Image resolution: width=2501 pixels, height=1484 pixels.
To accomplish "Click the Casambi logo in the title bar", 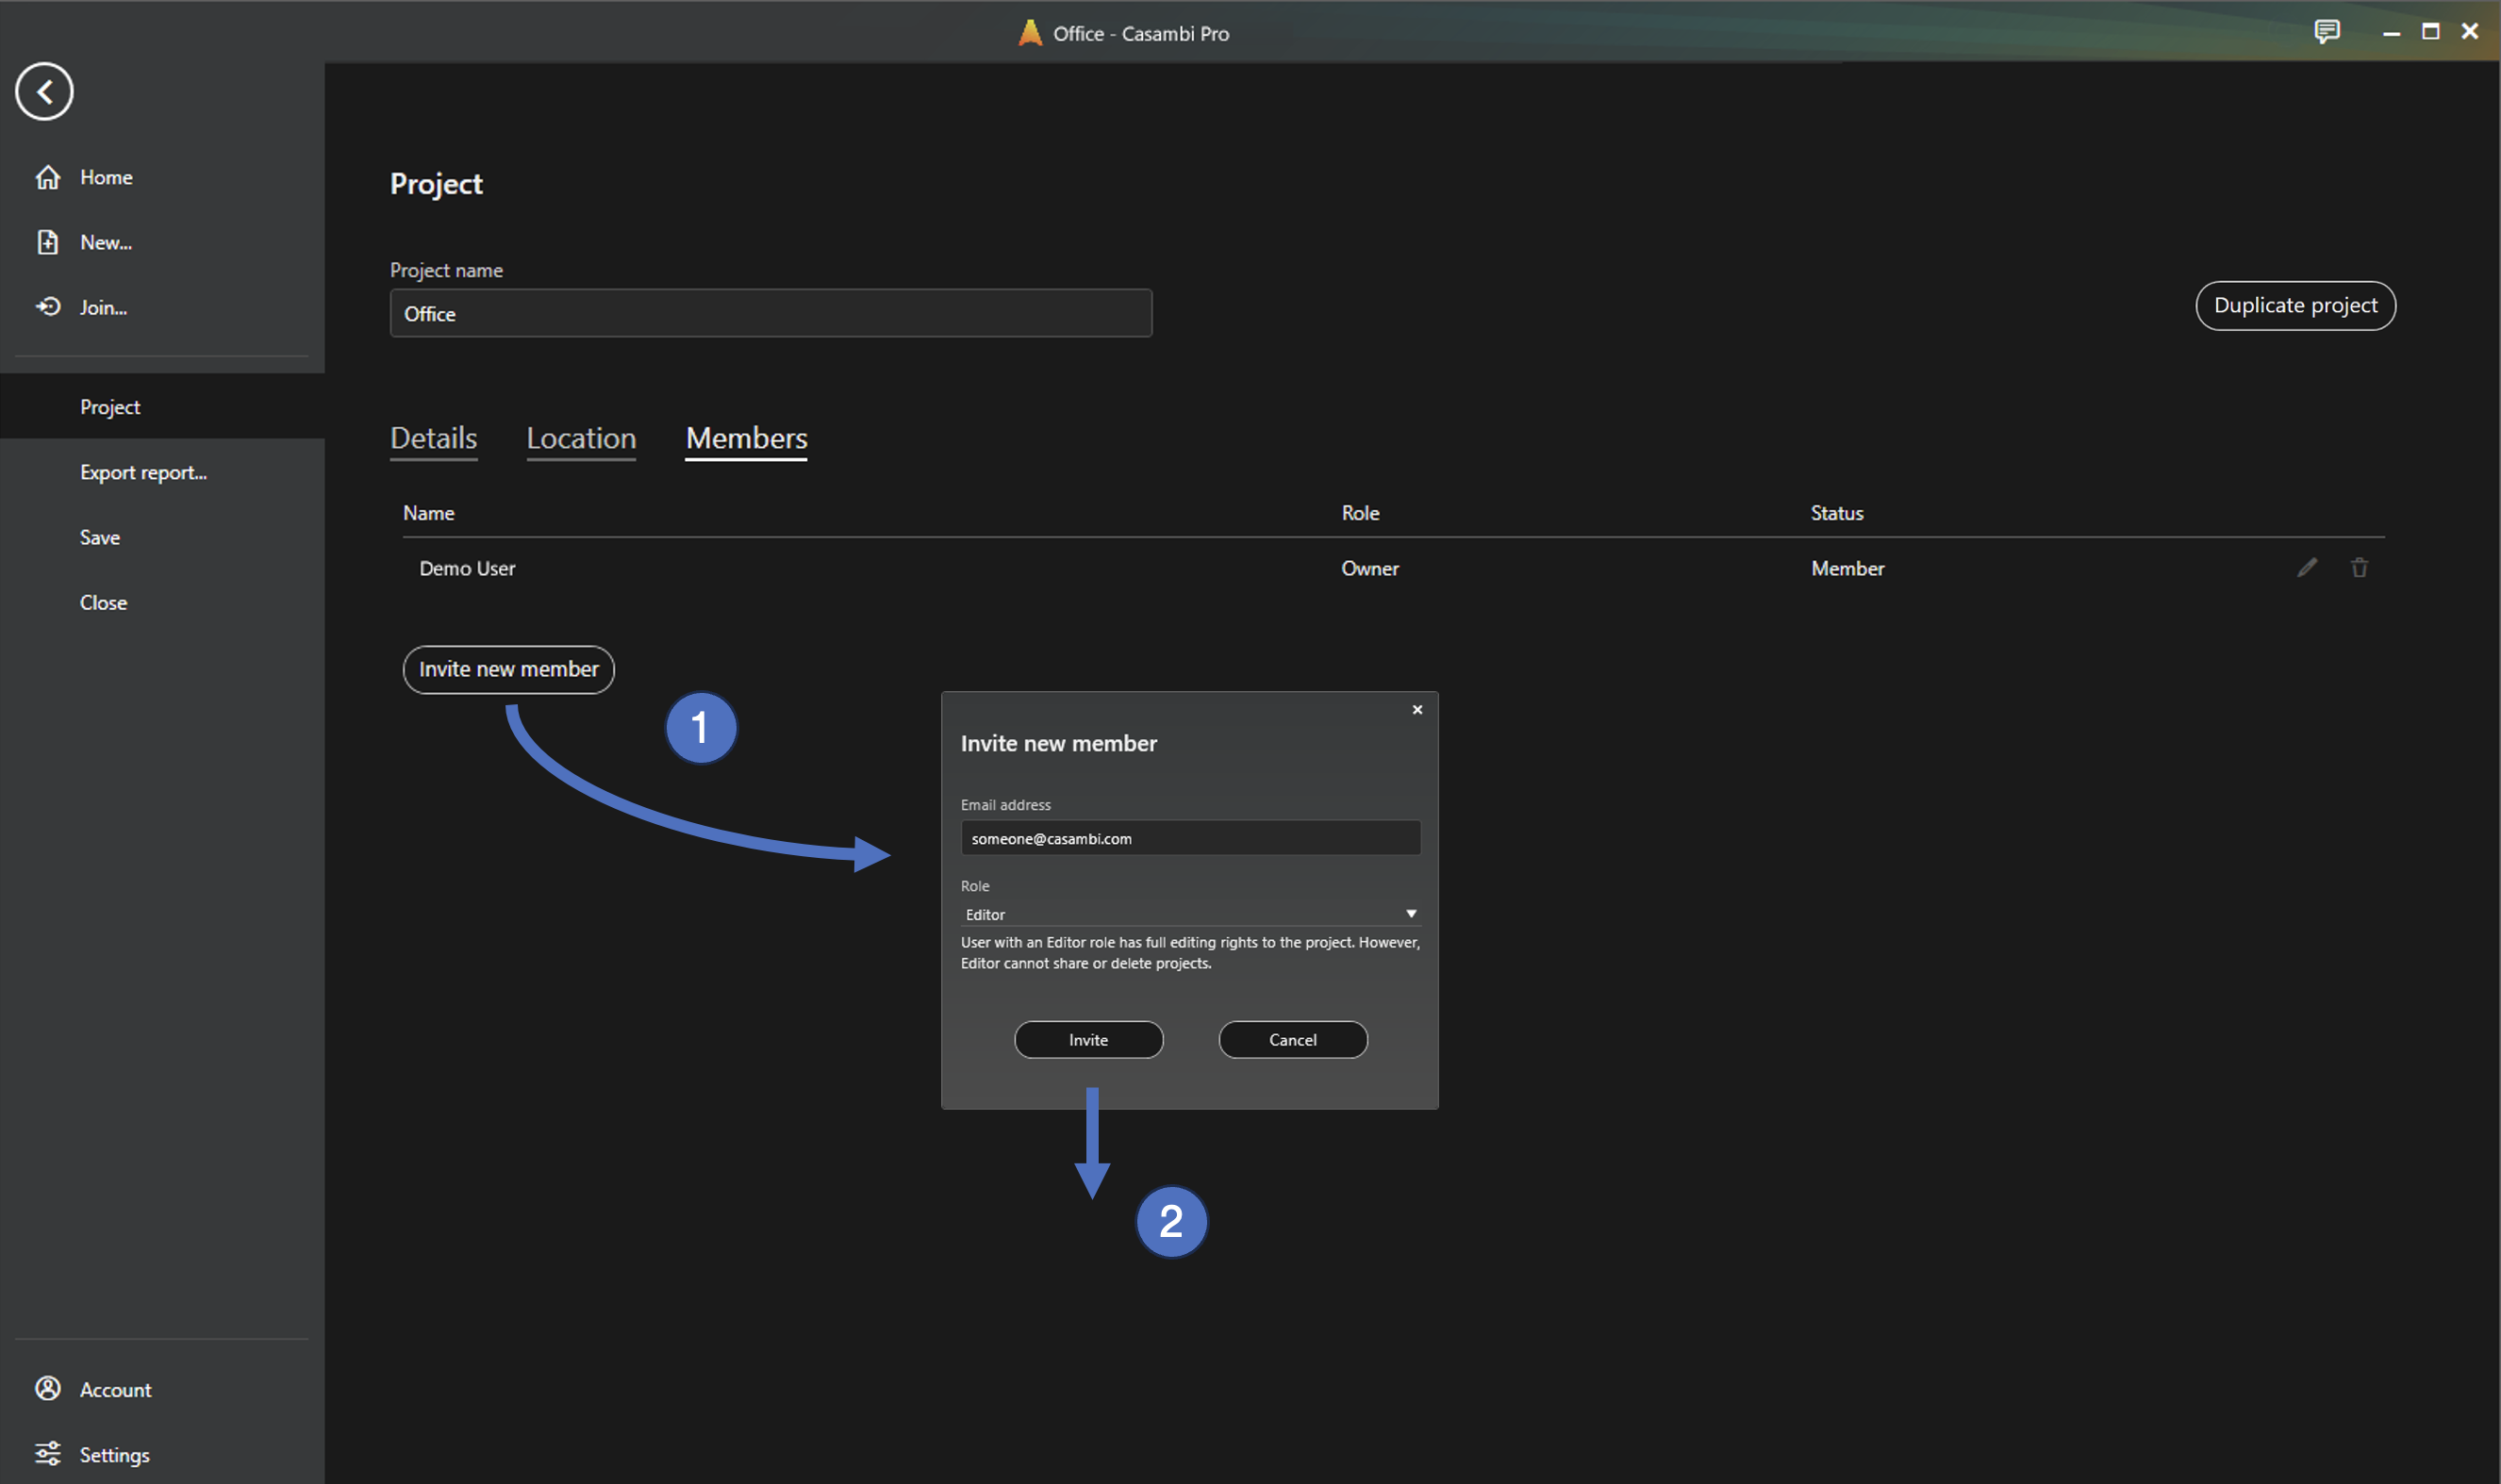I will coord(1029,32).
